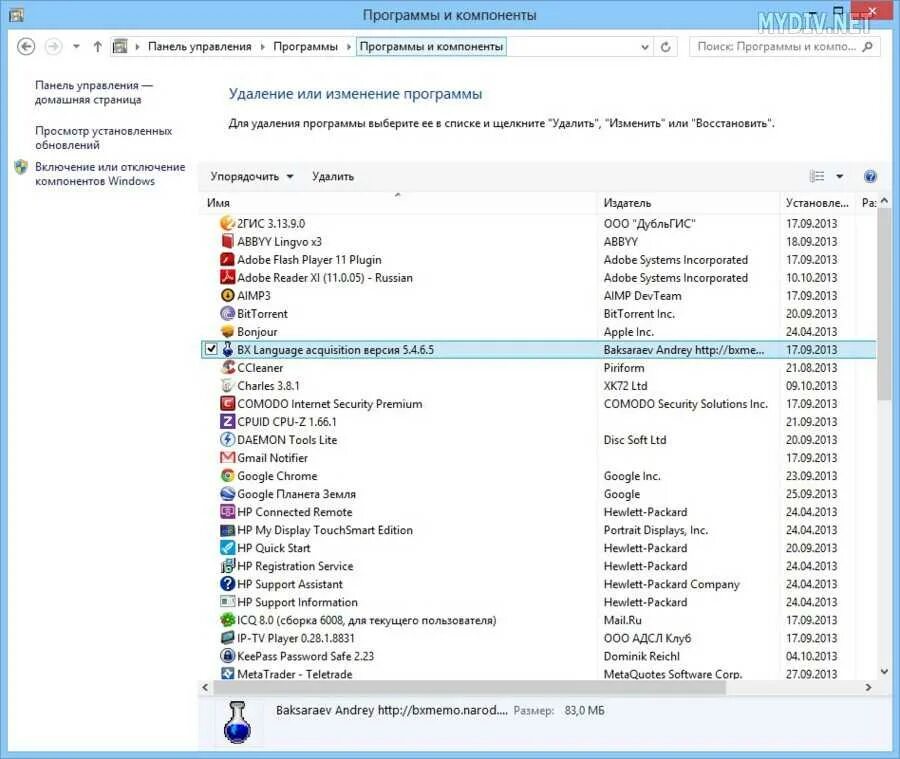Open the recent locations dropdown arrow
Viewport: 900px width, 759px height.
pos(76,47)
